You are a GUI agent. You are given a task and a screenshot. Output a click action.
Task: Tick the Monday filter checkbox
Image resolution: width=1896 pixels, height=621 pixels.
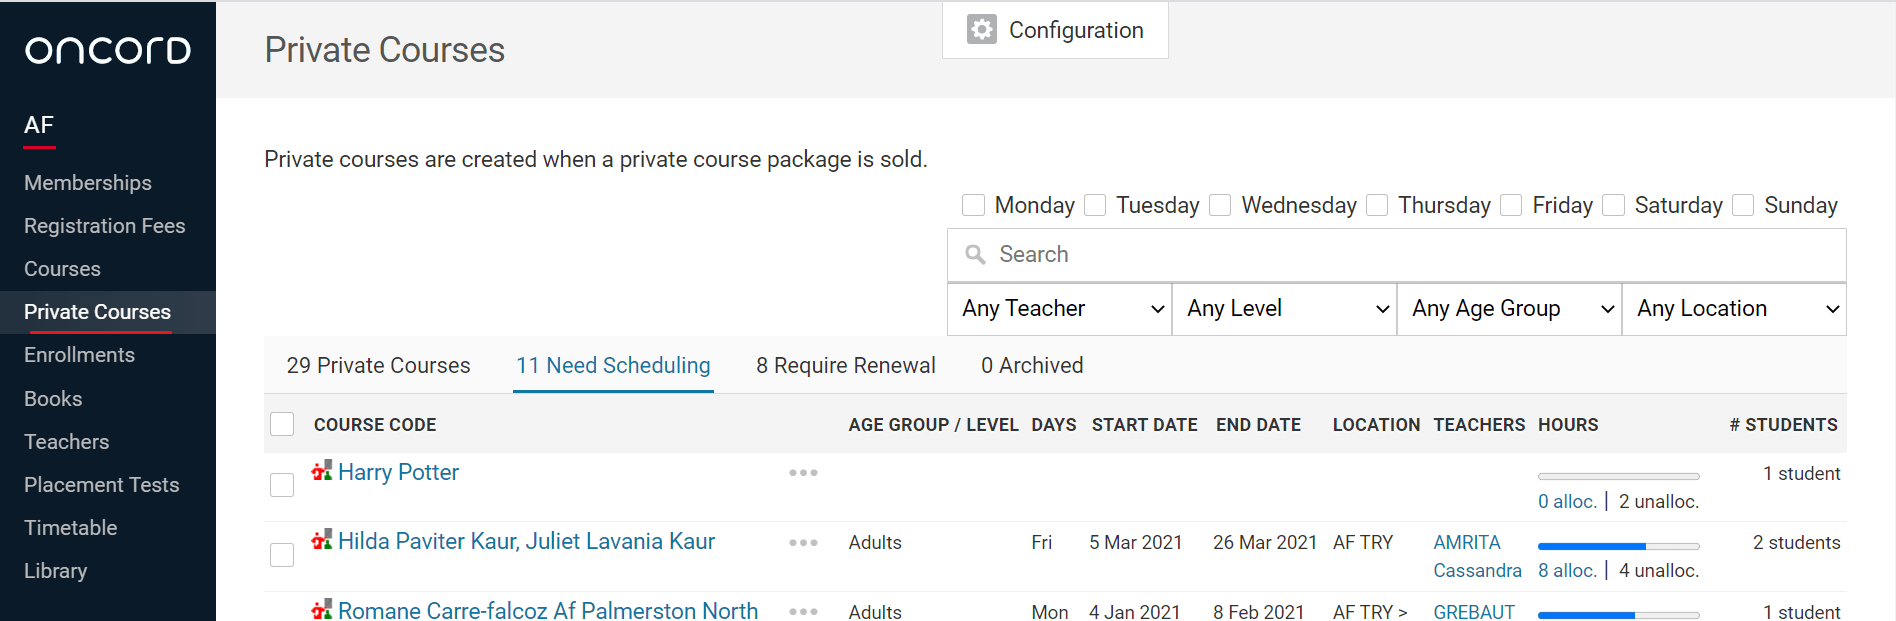click(973, 205)
